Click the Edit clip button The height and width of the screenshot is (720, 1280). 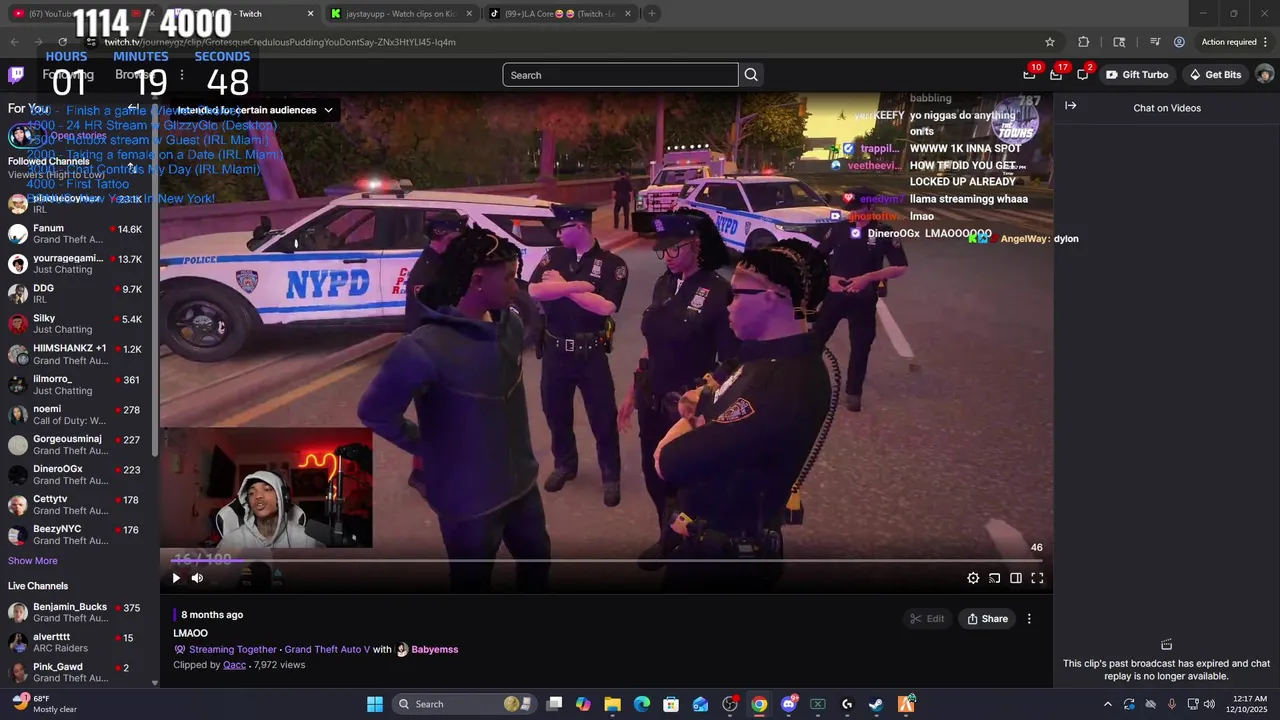(926, 619)
